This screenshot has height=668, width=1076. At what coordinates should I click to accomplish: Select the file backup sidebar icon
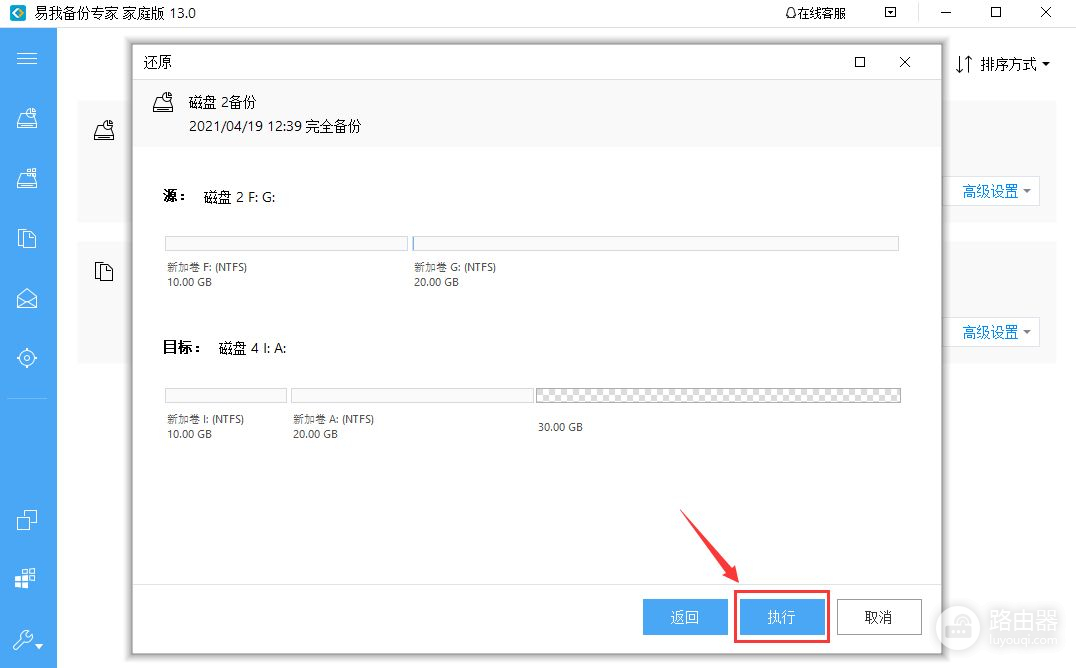27,238
